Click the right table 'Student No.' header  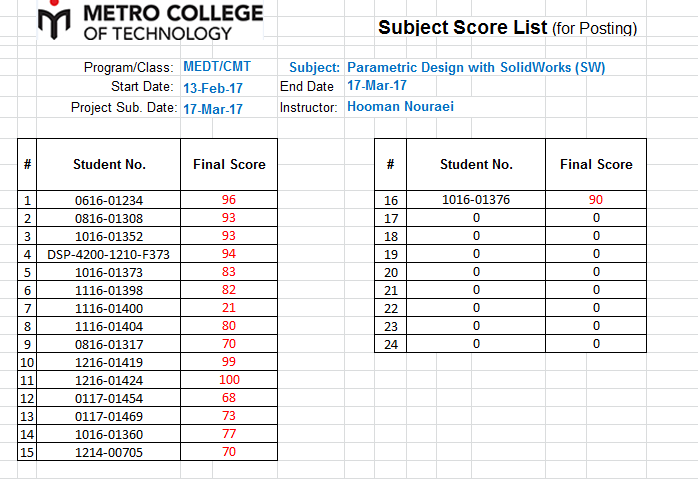(x=476, y=164)
